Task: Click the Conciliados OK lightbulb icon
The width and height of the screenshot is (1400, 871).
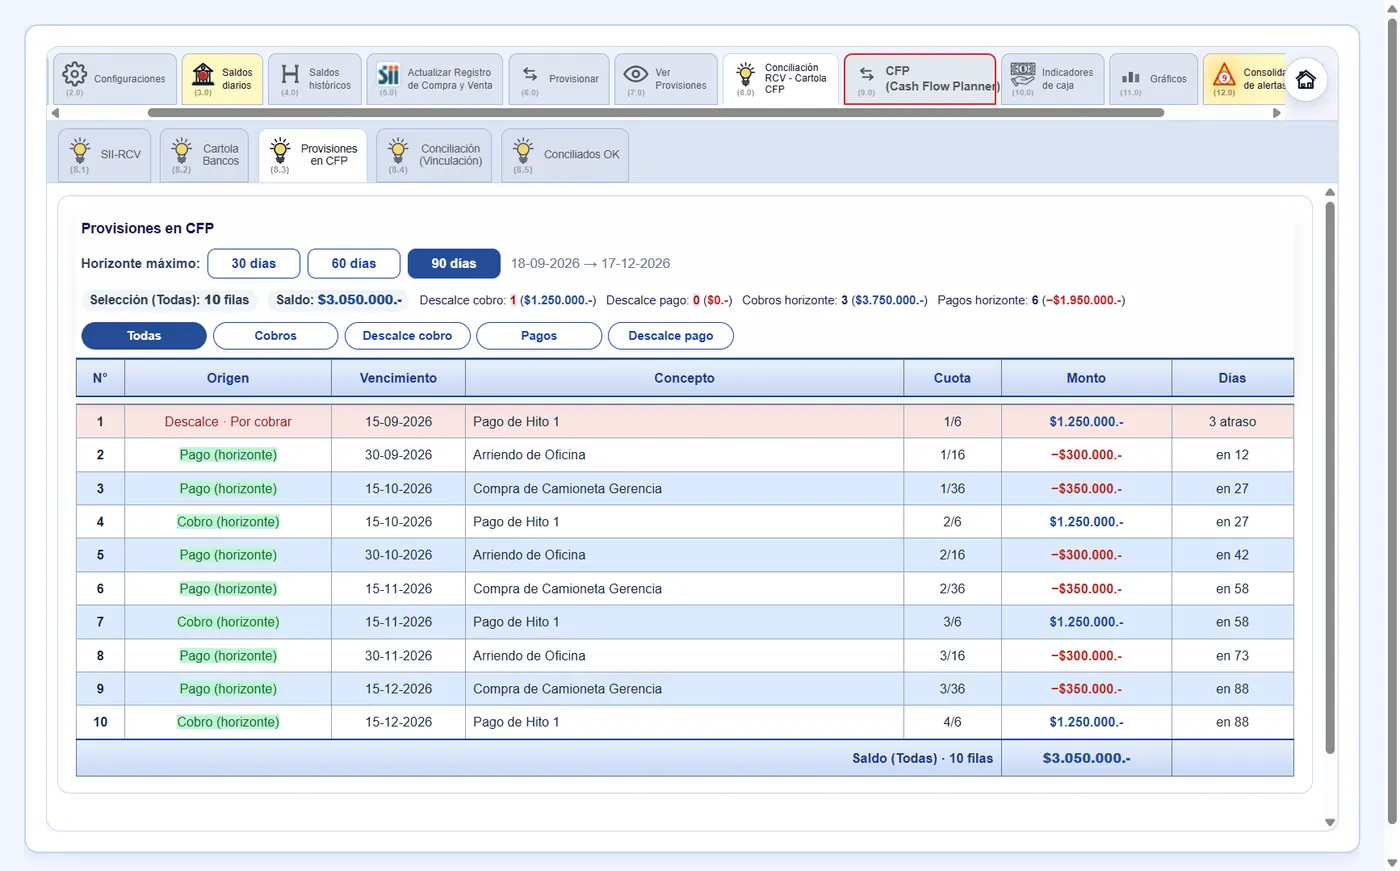Action: tap(523, 150)
